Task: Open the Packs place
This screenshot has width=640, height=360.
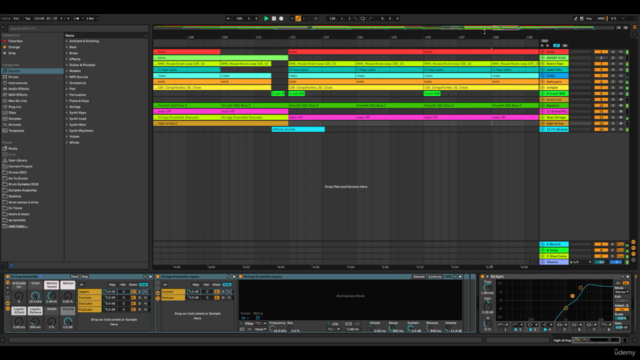Action: click(13, 149)
